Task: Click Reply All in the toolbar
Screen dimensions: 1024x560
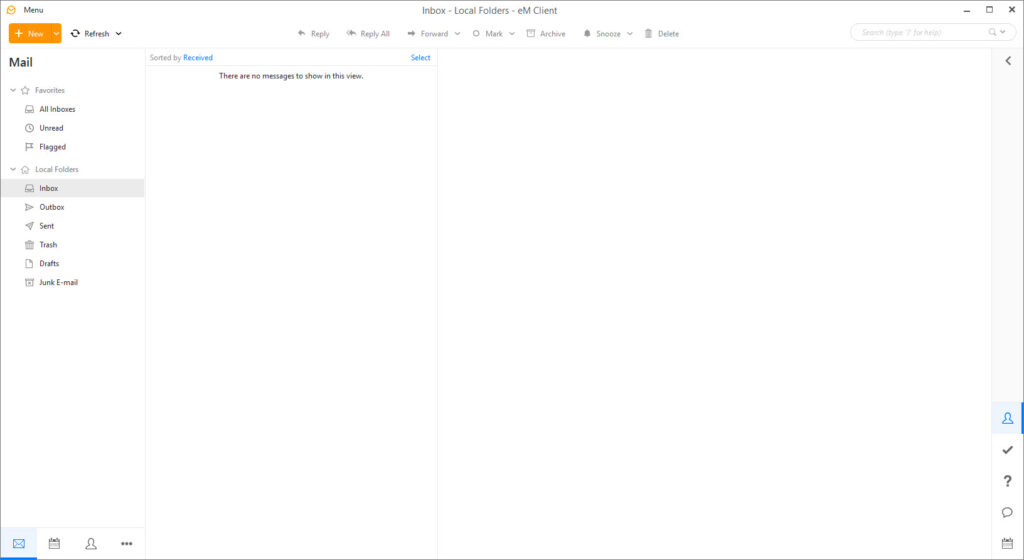Action: (x=368, y=33)
